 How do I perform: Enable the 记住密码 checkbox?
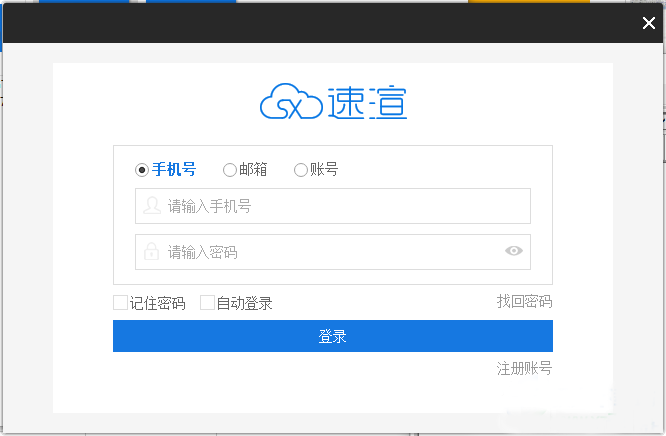point(121,303)
